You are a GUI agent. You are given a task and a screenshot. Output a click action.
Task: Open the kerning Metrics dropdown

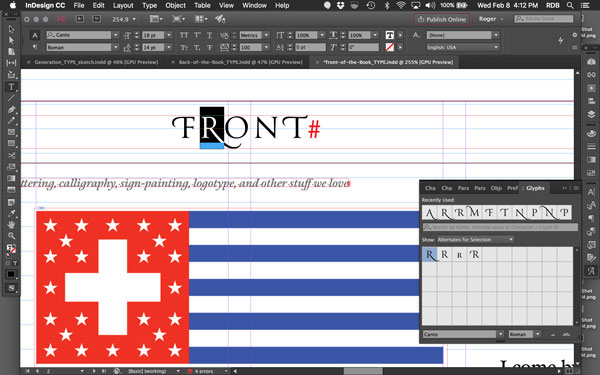267,35
